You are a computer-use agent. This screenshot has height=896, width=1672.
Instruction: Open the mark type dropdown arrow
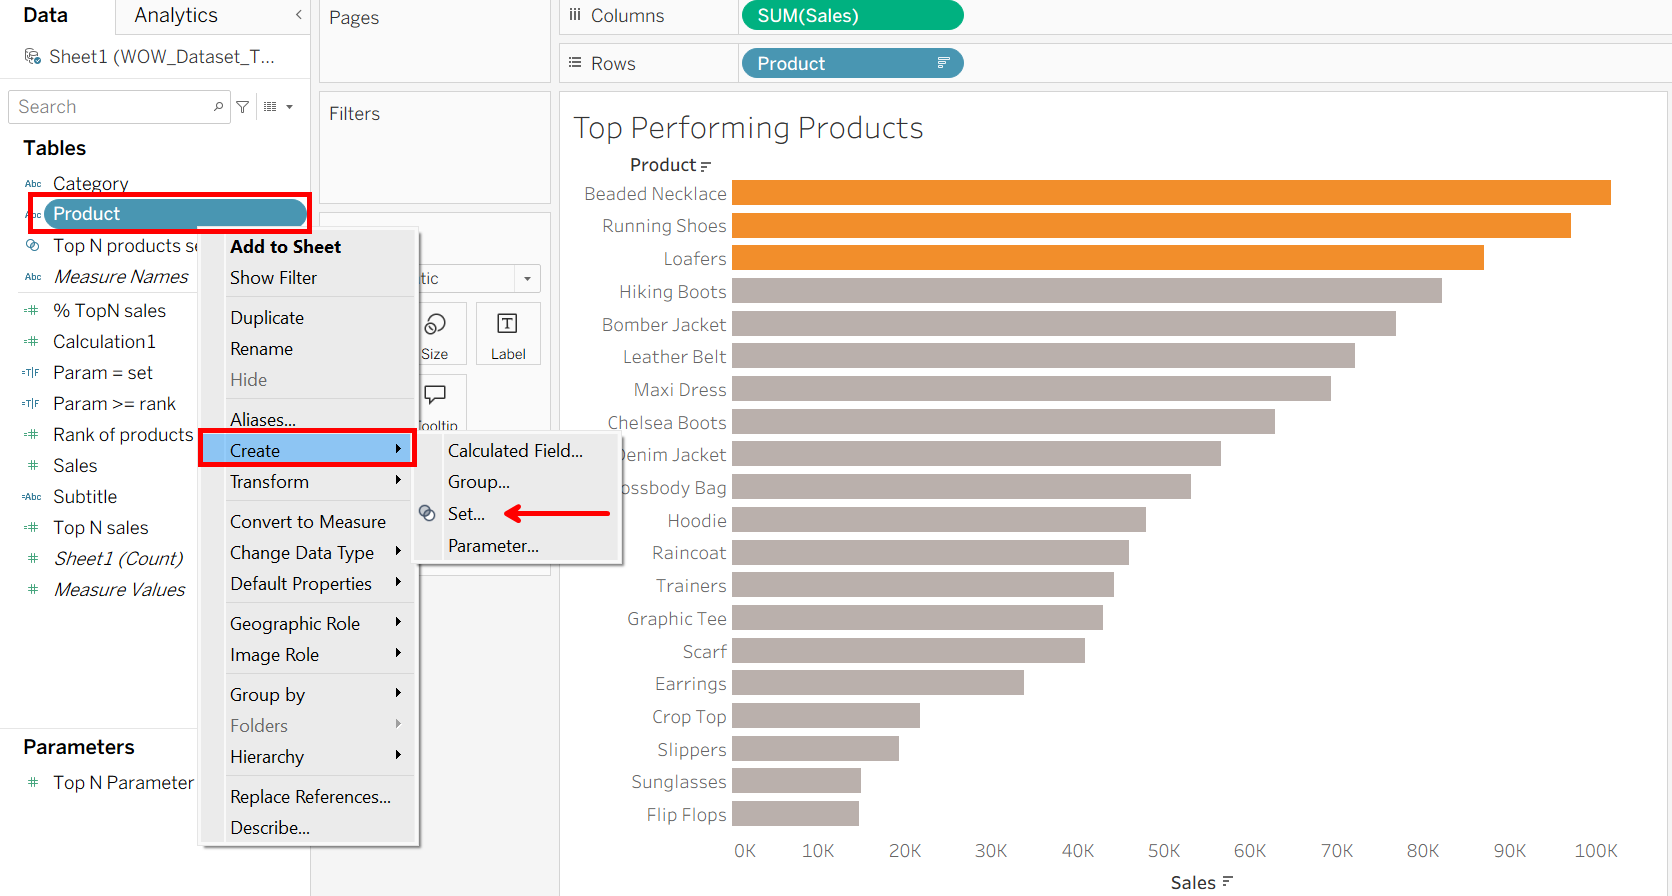[527, 279]
